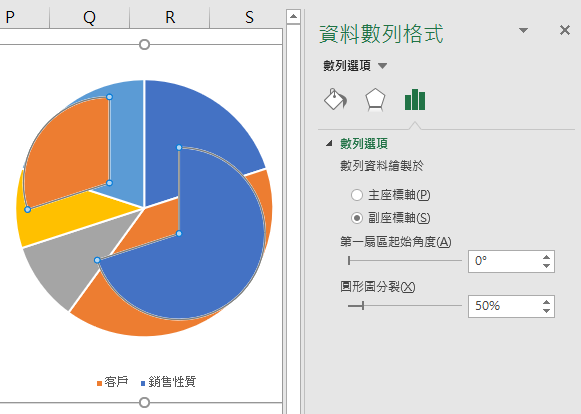Select column Q header

(89, 17)
